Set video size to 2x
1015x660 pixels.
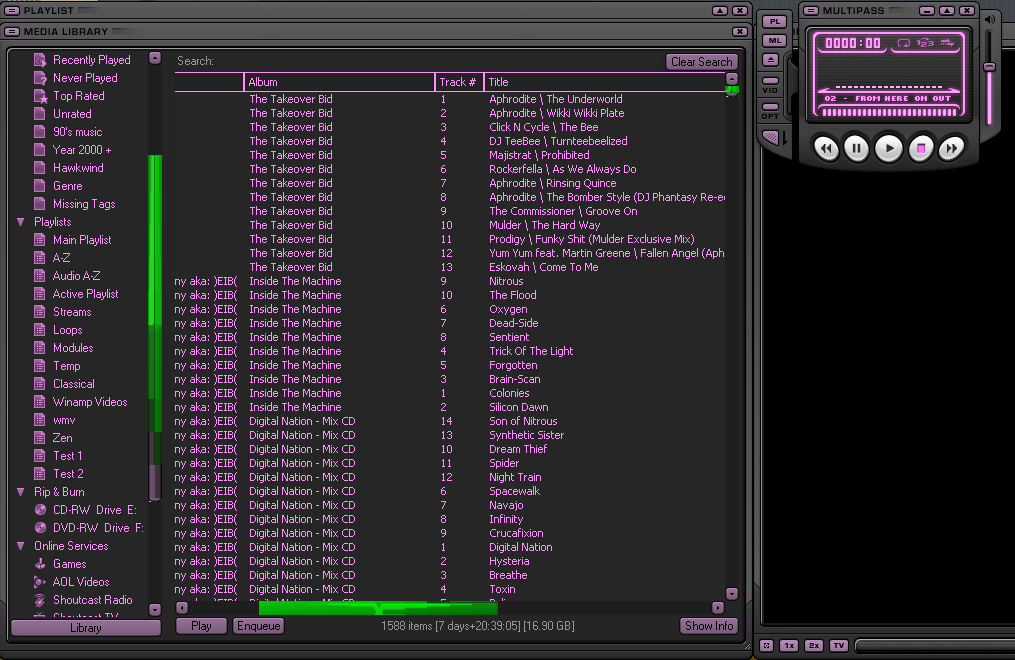[814, 646]
